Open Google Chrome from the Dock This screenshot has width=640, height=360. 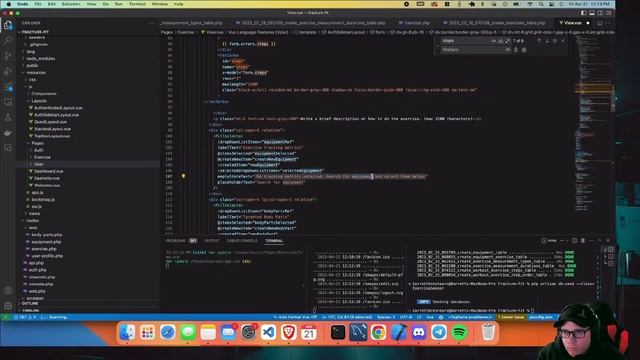[x=378, y=332]
